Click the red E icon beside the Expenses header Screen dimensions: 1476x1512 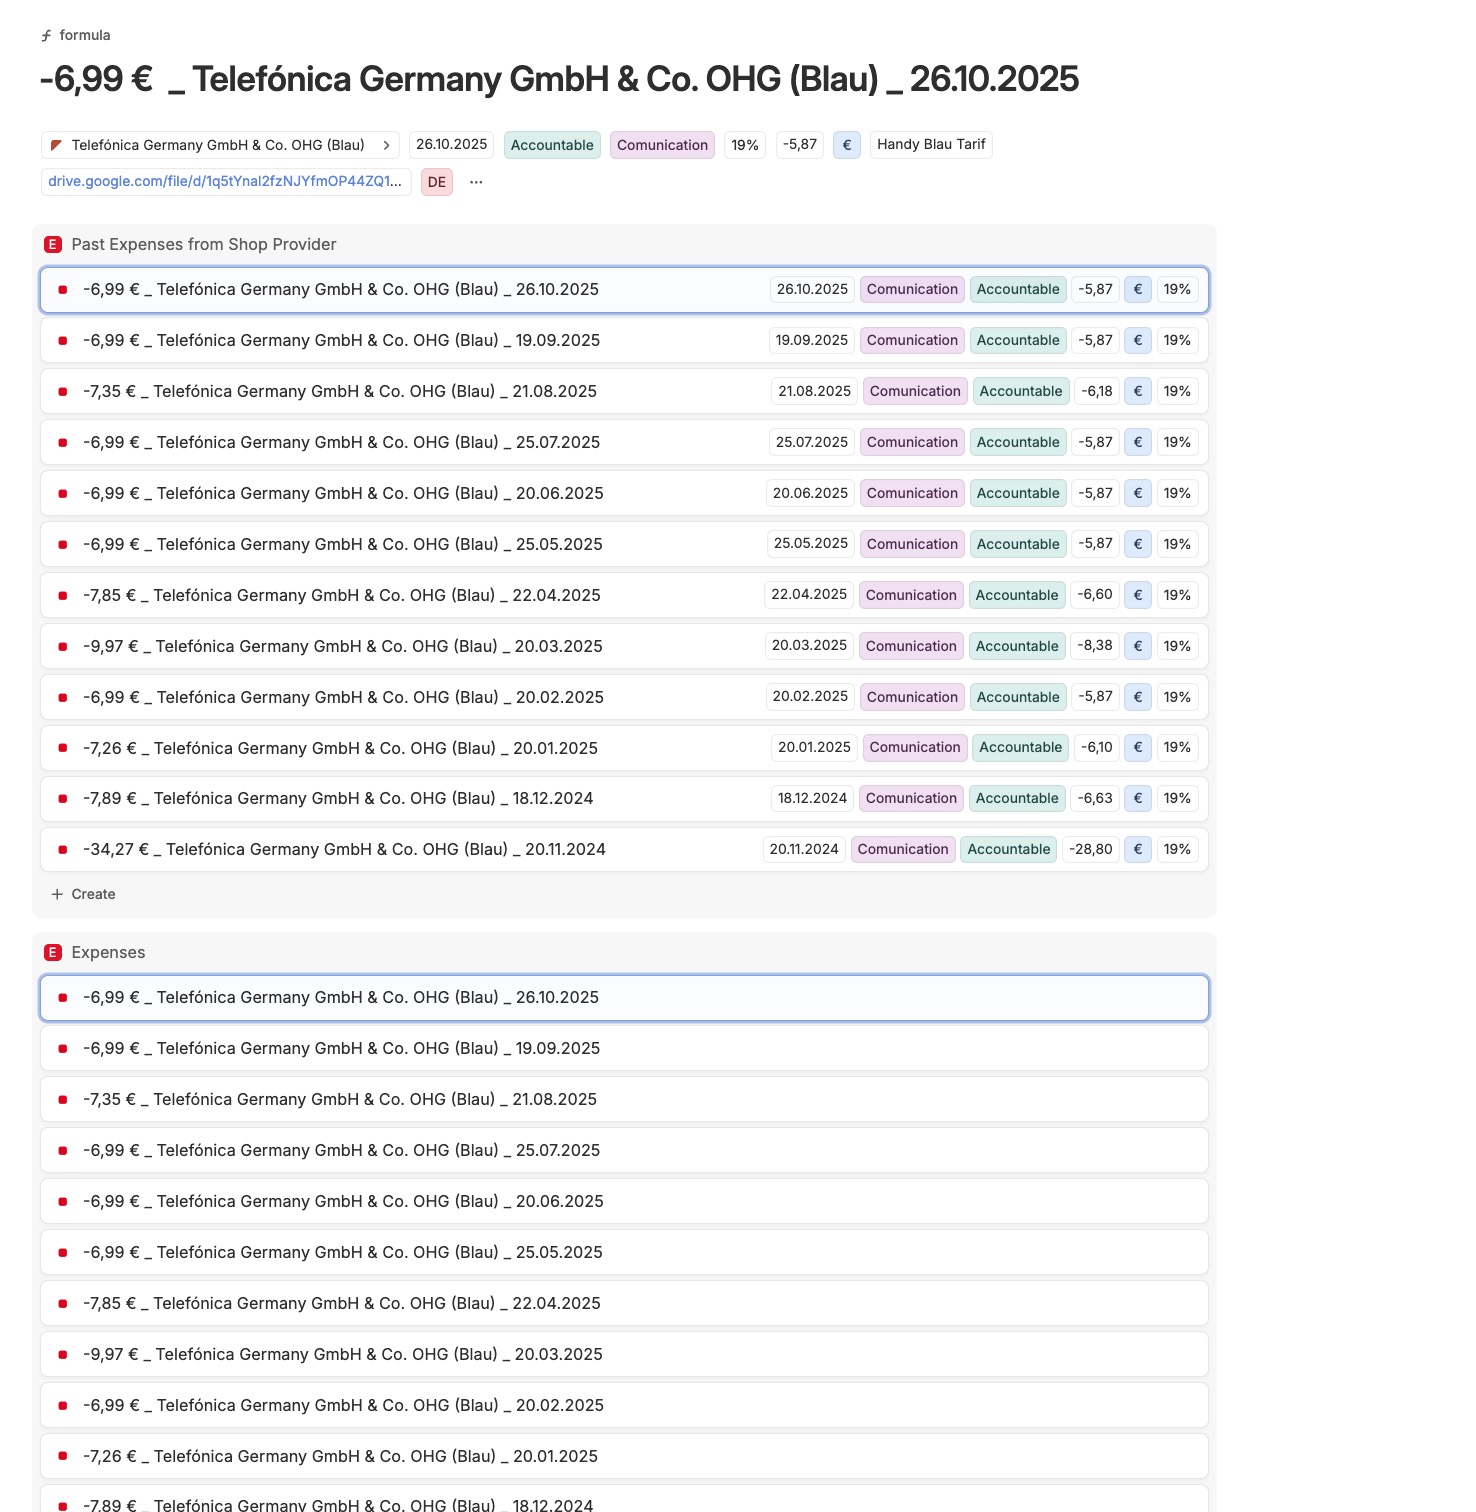point(54,953)
